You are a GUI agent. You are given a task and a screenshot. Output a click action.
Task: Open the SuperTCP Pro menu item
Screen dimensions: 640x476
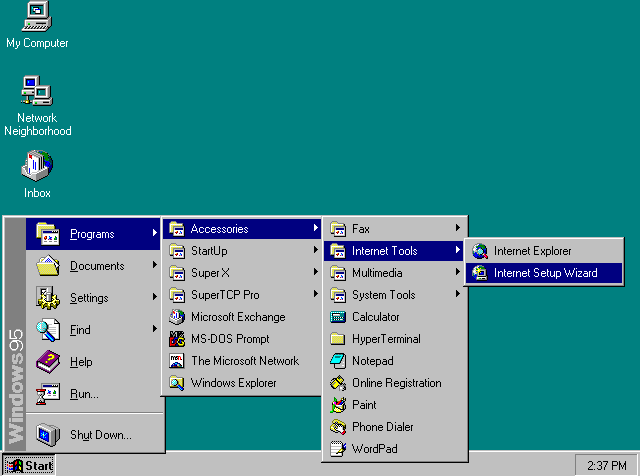click(242, 295)
